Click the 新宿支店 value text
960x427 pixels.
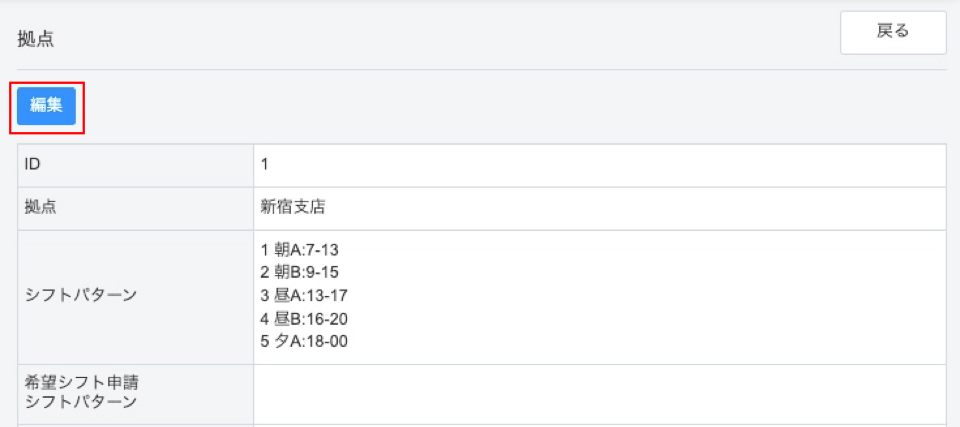[x=293, y=208]
